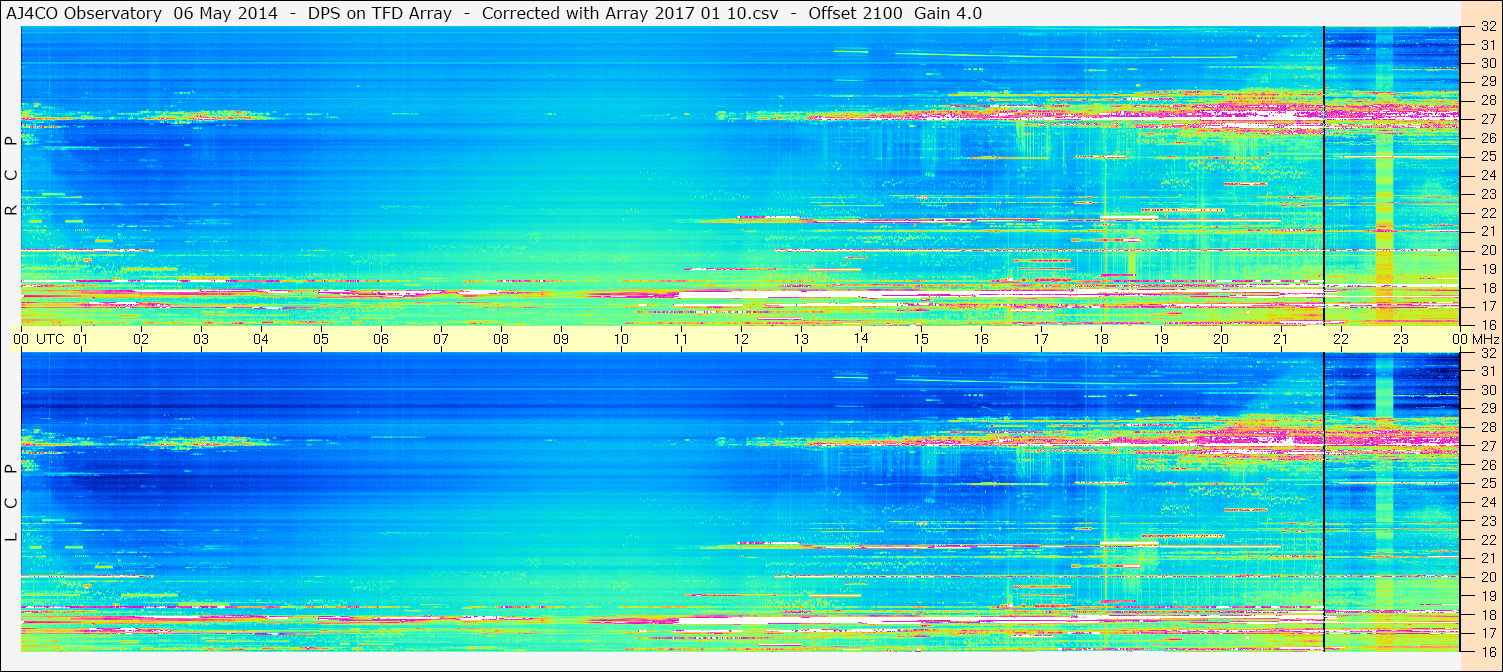Click the '16' hour label on time axis
The height and width of the screenshot is (672, 1503).
(x=981, y=339)
